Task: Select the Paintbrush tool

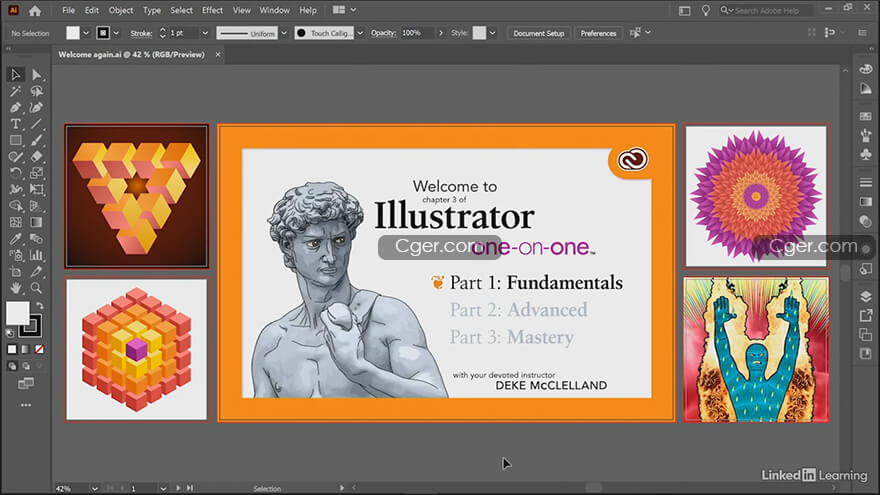Action: click(36, 140)
